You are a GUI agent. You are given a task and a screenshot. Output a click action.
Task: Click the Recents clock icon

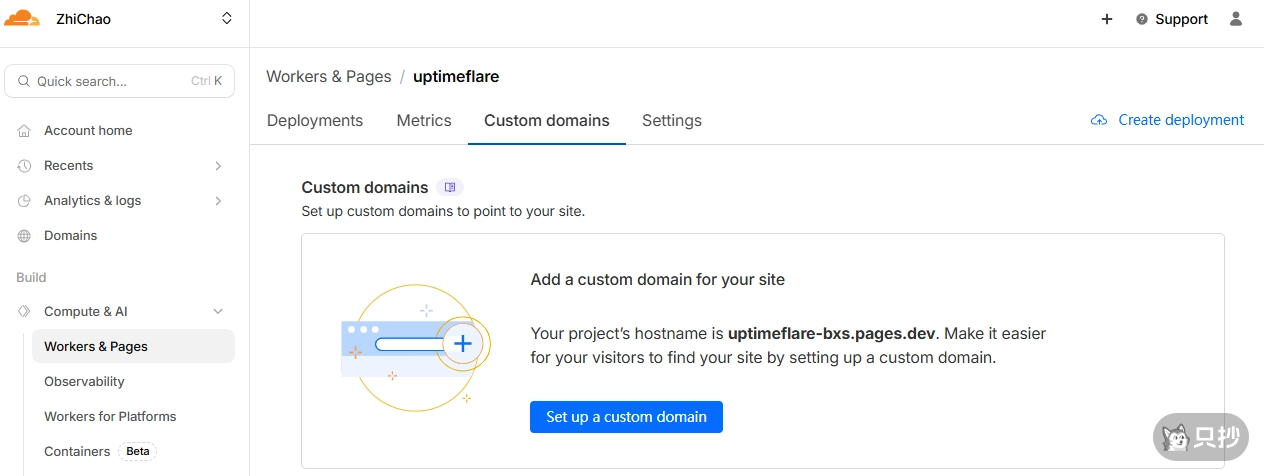pos(24,166)
